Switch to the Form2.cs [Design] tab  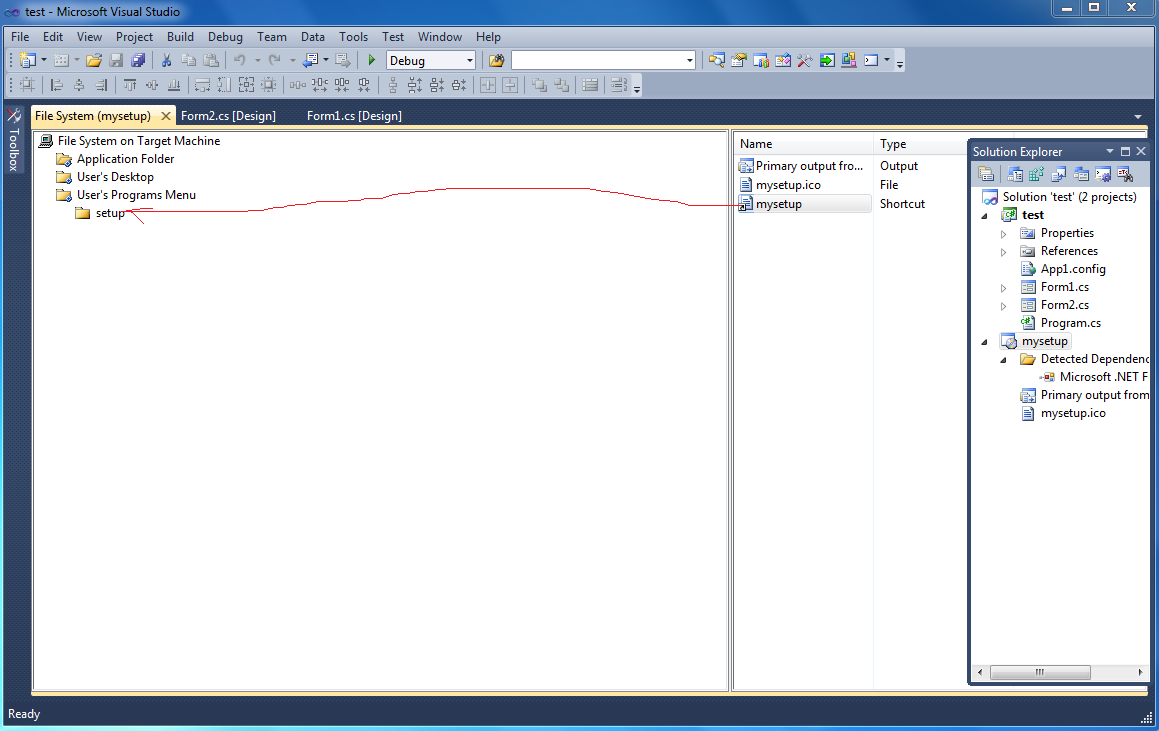228,115
